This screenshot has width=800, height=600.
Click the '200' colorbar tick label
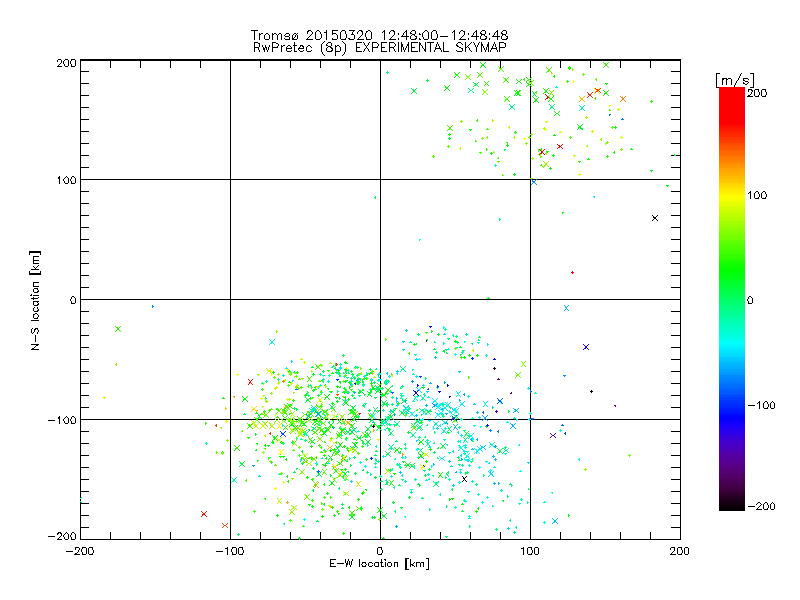coord(757,93)
